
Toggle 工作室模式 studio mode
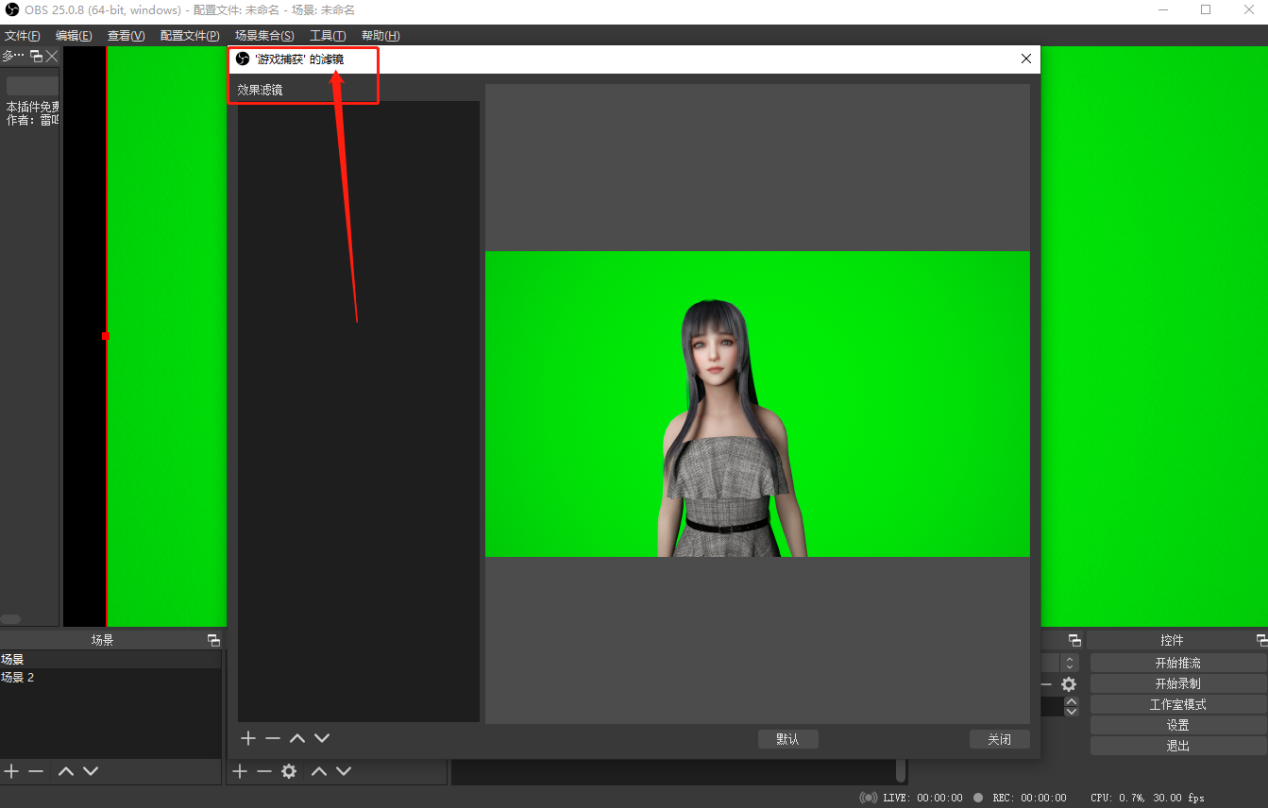point(1177,705)
